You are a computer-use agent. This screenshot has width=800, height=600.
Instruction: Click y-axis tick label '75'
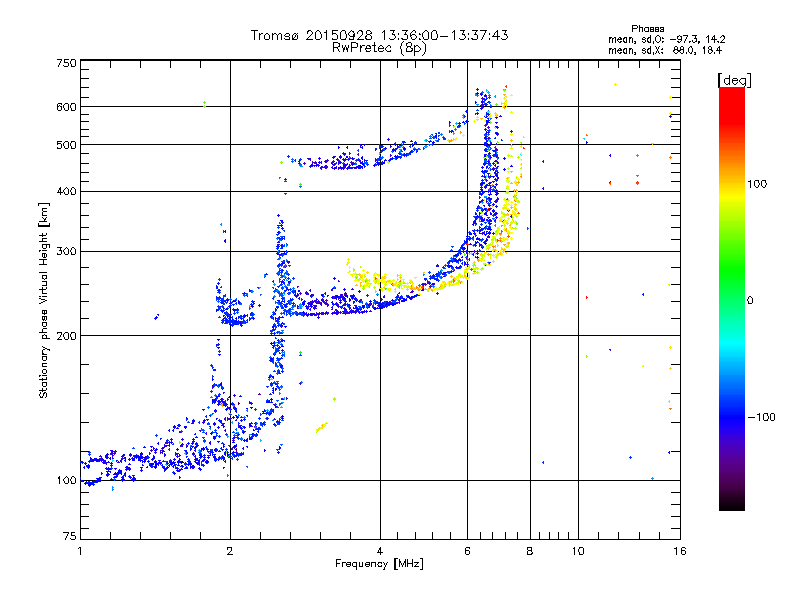[x=70, y=536]
